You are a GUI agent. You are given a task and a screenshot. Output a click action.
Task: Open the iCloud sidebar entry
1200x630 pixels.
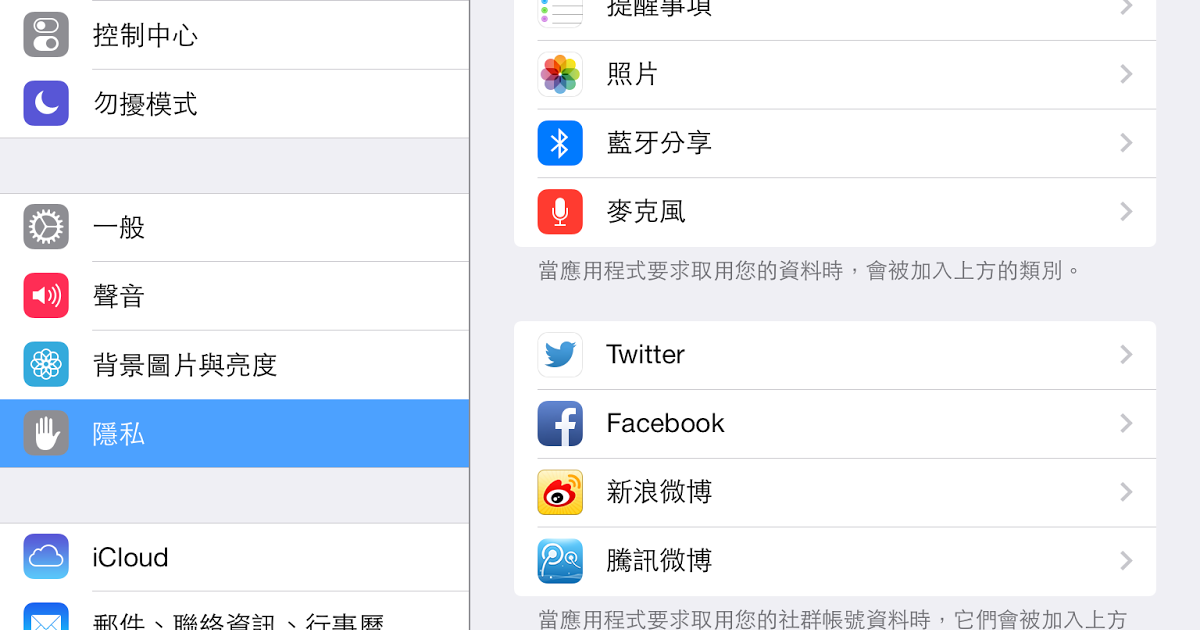click(234, 557)
